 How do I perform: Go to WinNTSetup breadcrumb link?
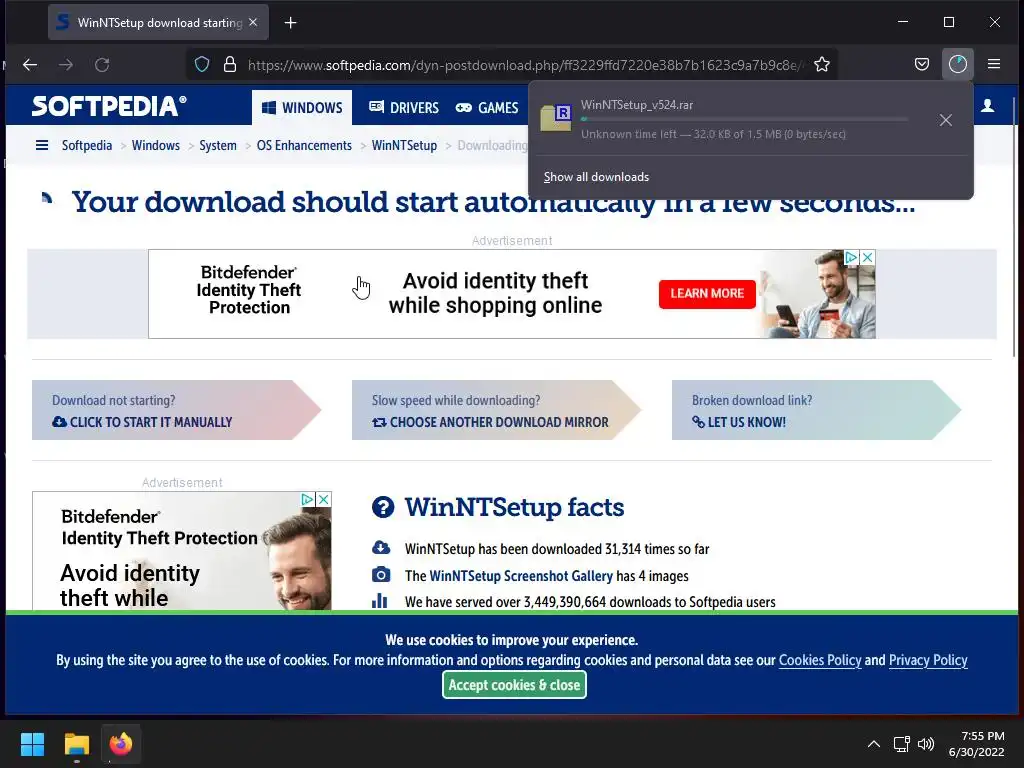pyautogui.click(x=404, y=145)
